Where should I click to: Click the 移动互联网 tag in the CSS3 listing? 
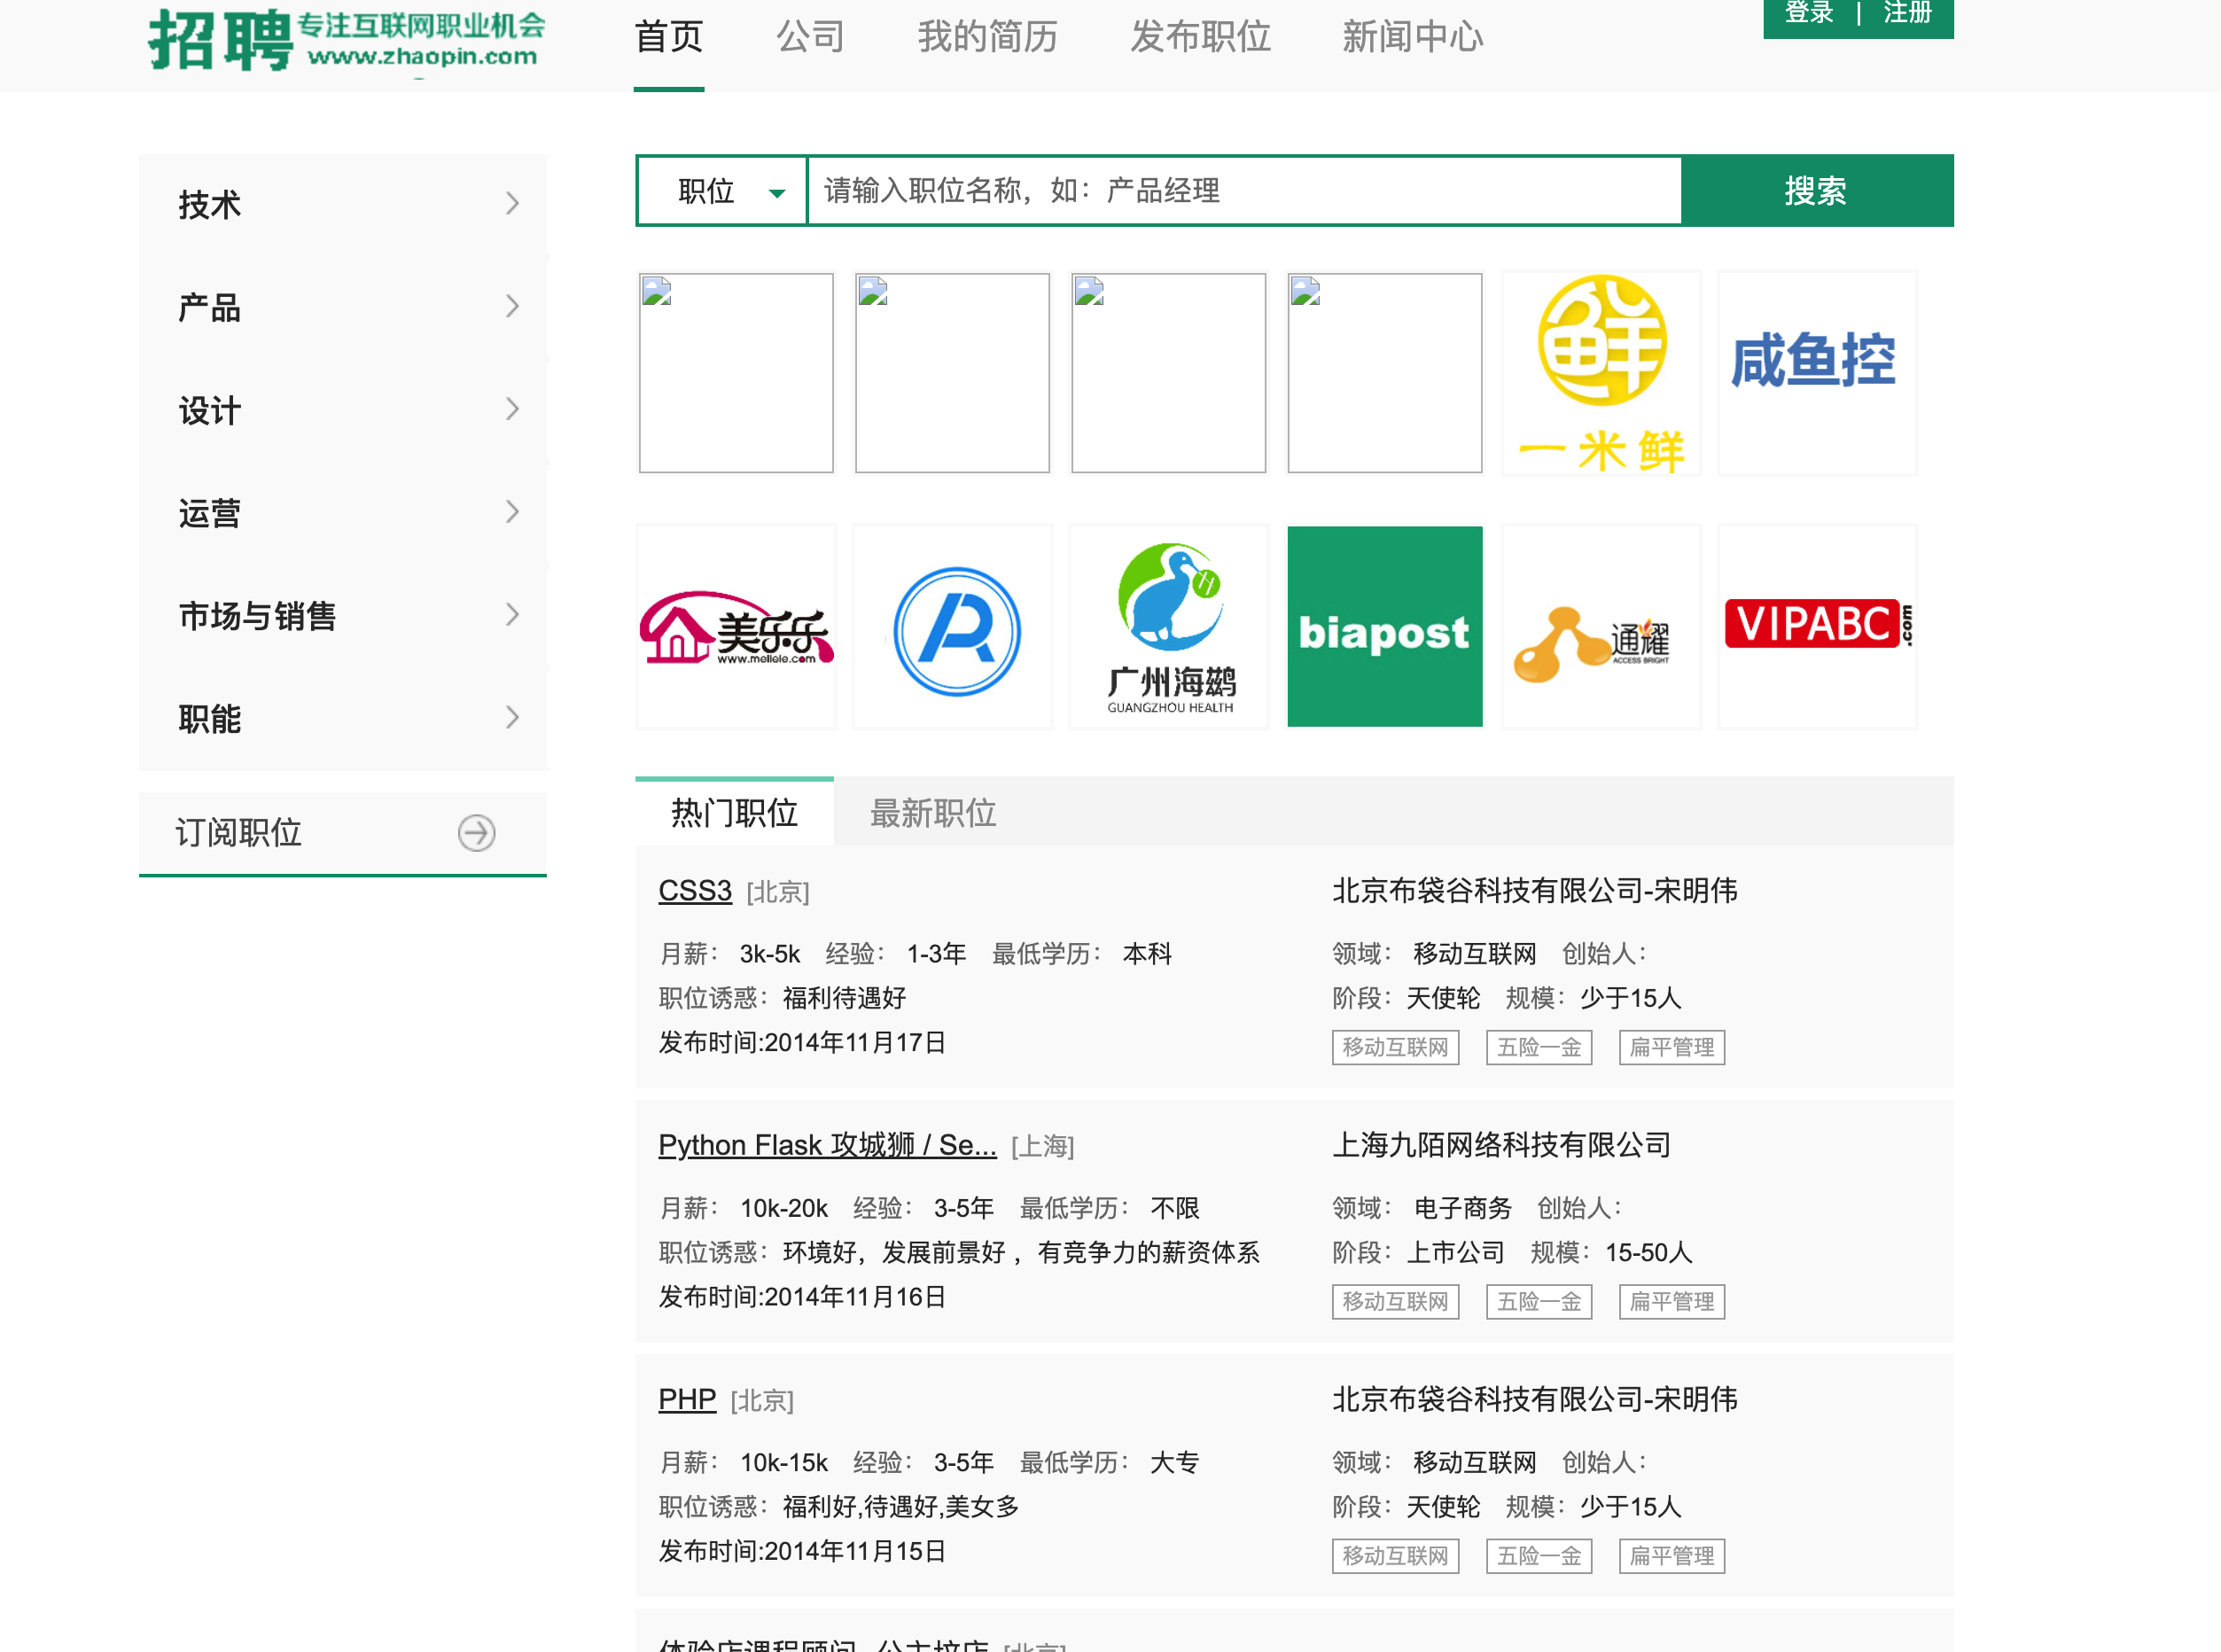pos(1395,1048)
